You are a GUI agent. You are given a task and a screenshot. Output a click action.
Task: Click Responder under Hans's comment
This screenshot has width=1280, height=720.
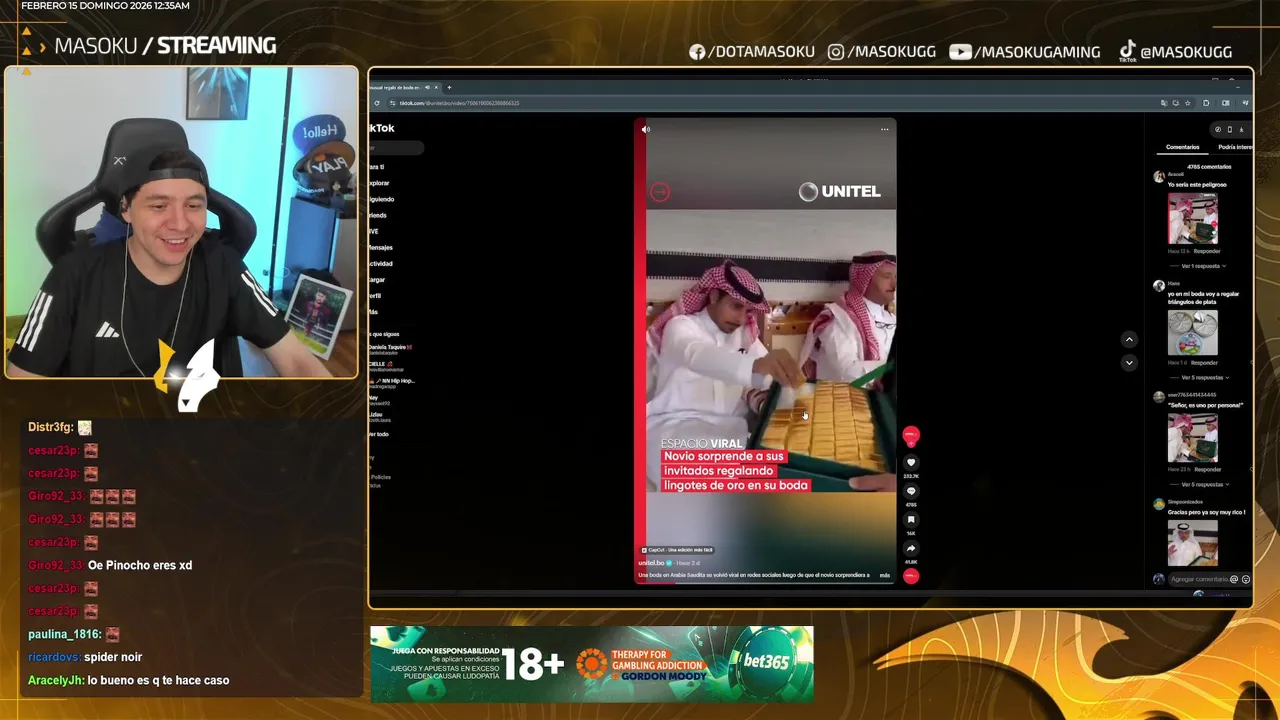click(1204, 362)
